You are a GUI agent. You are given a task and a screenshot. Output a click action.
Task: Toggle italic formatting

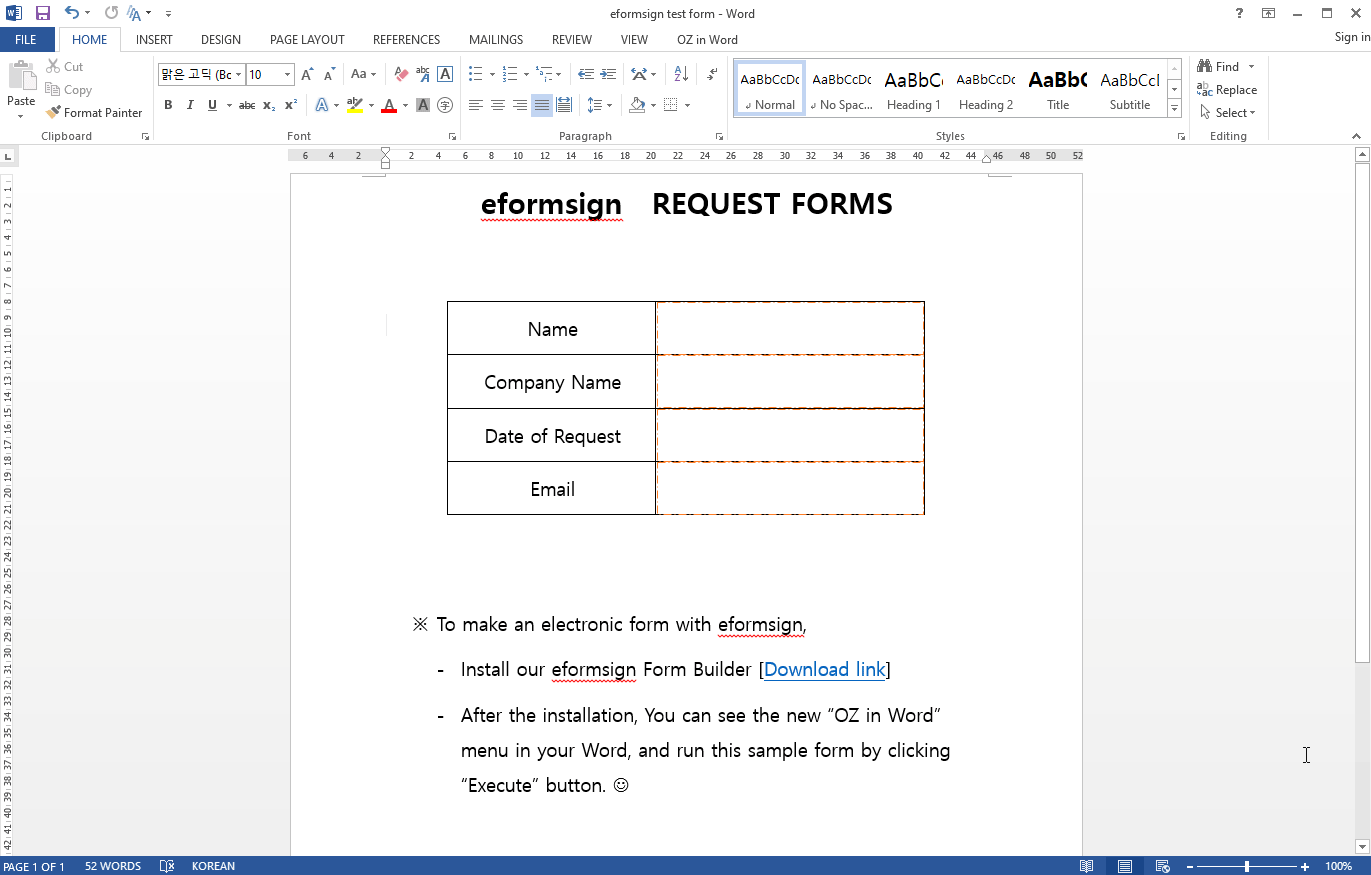[190, 105]
